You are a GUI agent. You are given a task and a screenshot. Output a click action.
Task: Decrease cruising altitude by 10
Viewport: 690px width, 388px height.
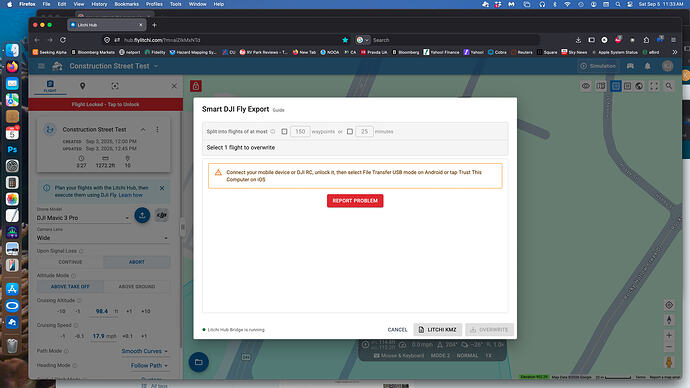61,311
